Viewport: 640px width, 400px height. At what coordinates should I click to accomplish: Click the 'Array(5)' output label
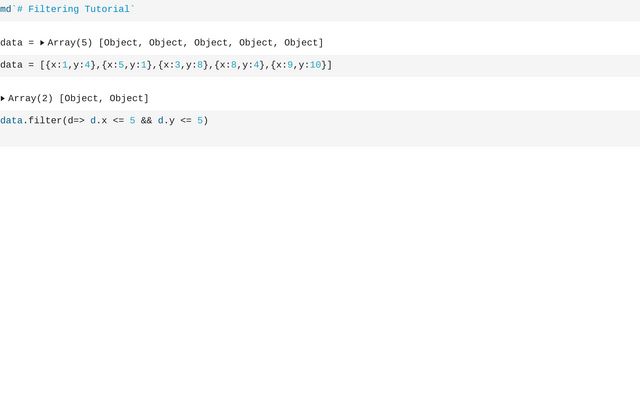click(70, 43)
